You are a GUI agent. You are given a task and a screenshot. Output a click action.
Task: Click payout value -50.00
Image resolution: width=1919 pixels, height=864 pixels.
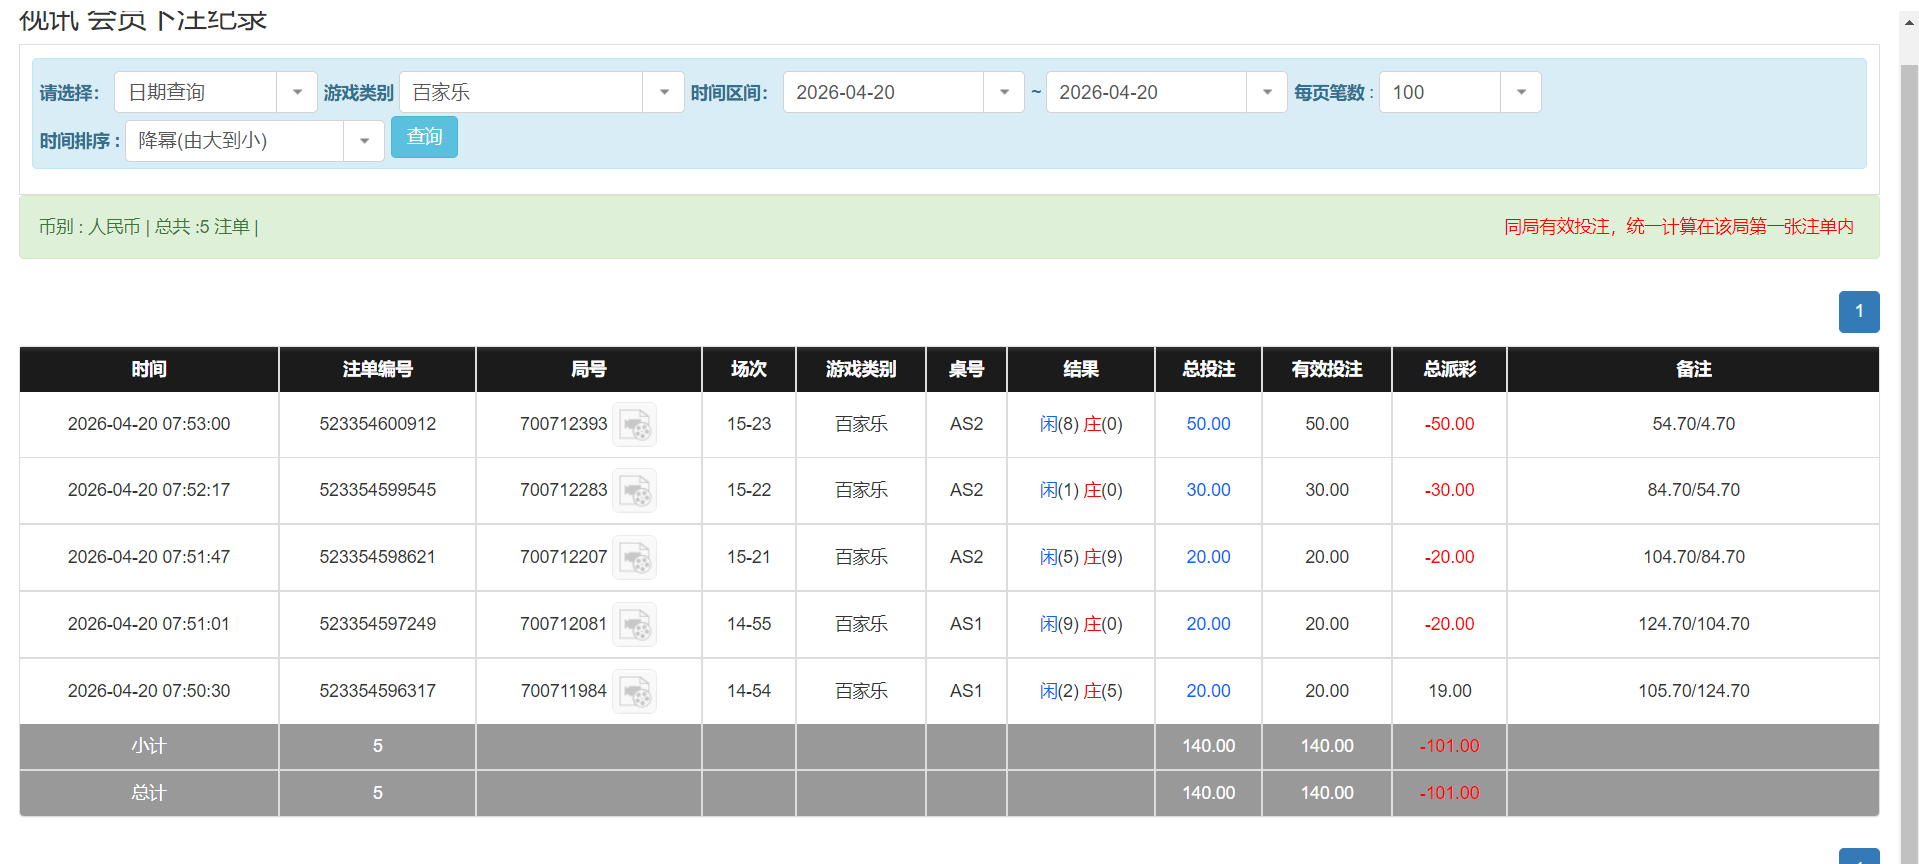[1450, 424]
